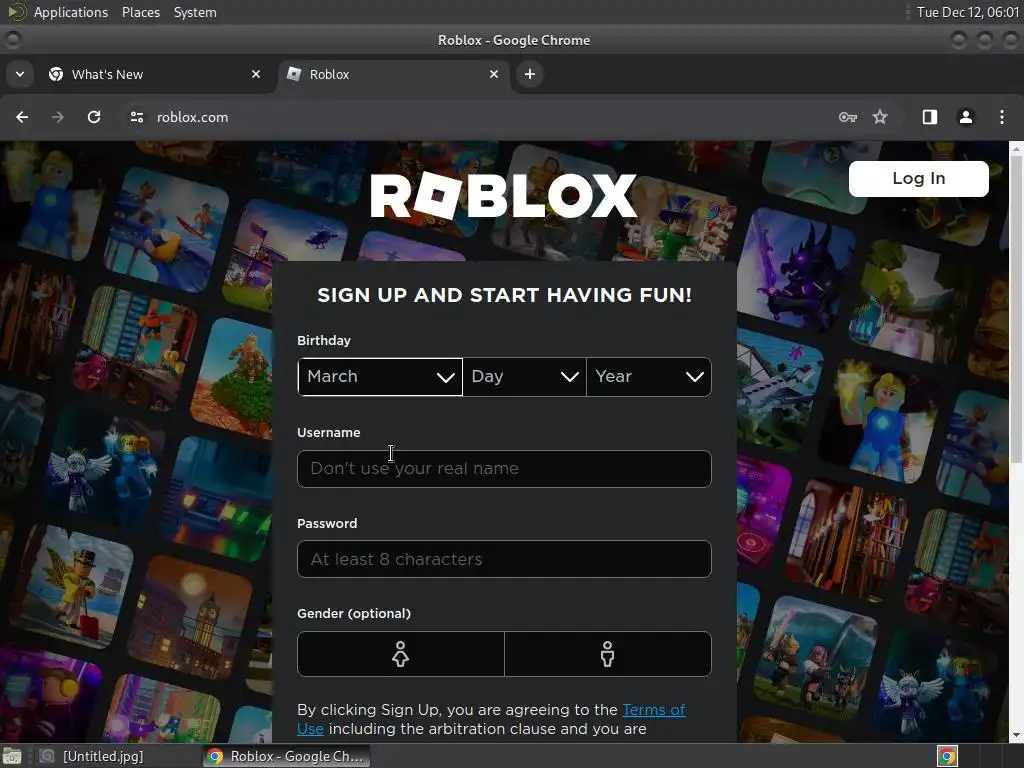Viewport: 1024px width, 768px height.
Task: View site information icon in address bar
Action: click(136, 117)
